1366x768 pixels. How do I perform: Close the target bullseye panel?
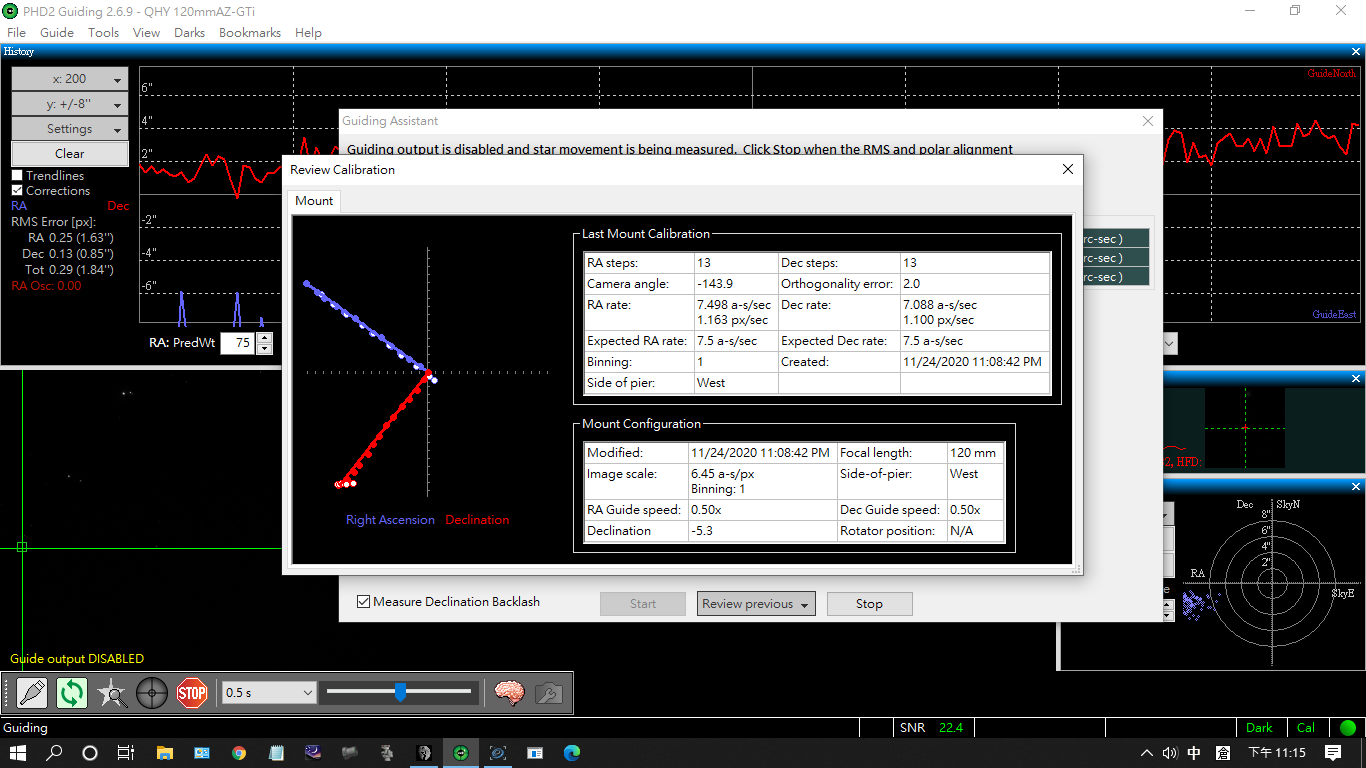point(1356,486)
